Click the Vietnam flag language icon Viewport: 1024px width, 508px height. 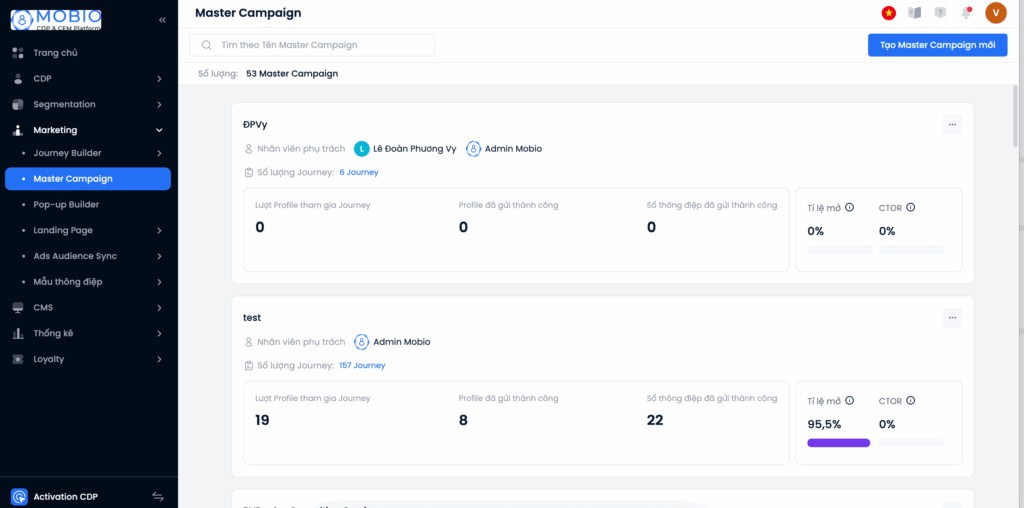(x=888, y=13)
